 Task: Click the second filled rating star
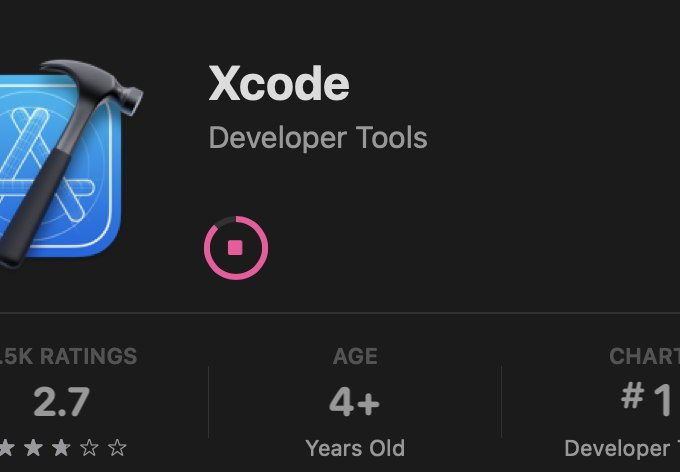click(35, 447)
